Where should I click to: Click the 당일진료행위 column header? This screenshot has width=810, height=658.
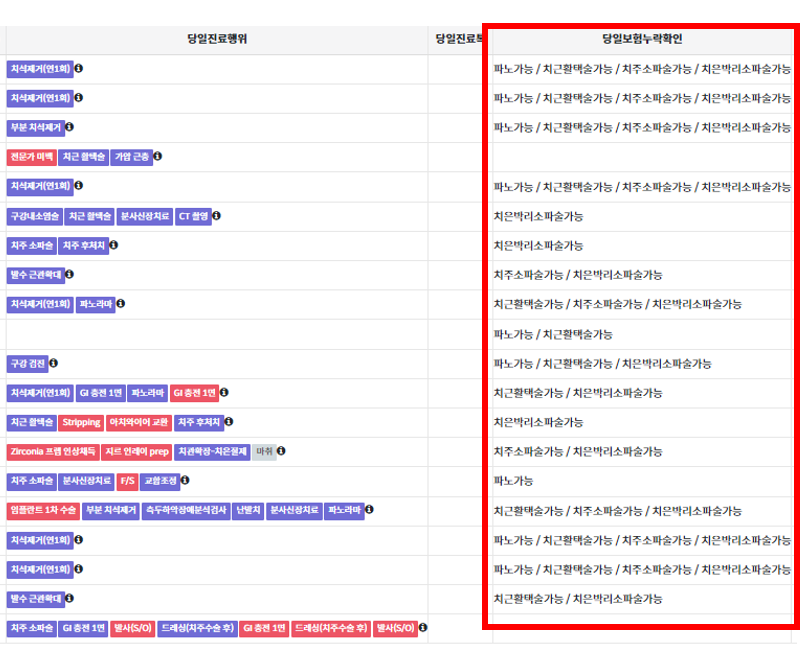[x=217, y=40]
